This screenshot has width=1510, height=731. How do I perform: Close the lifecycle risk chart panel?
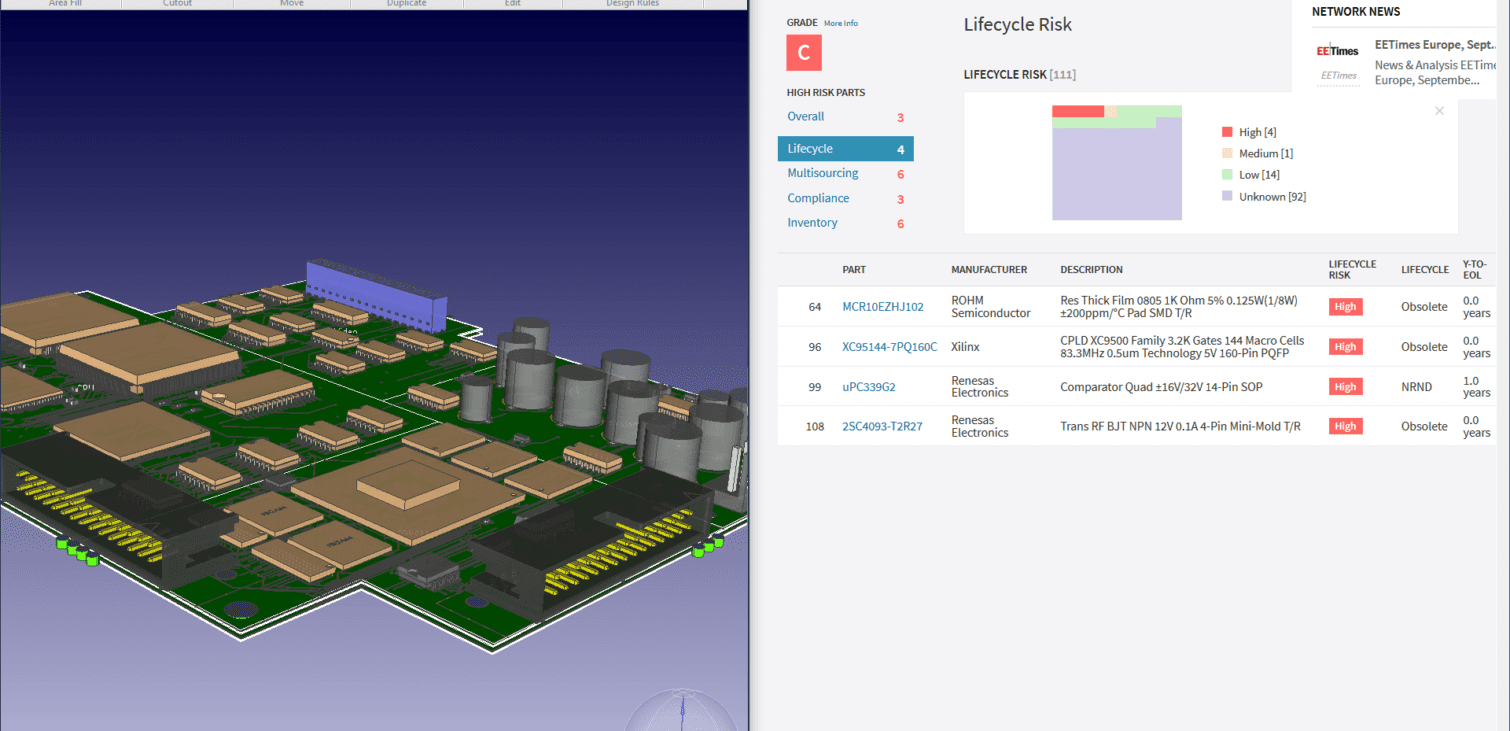point(1439,111)
